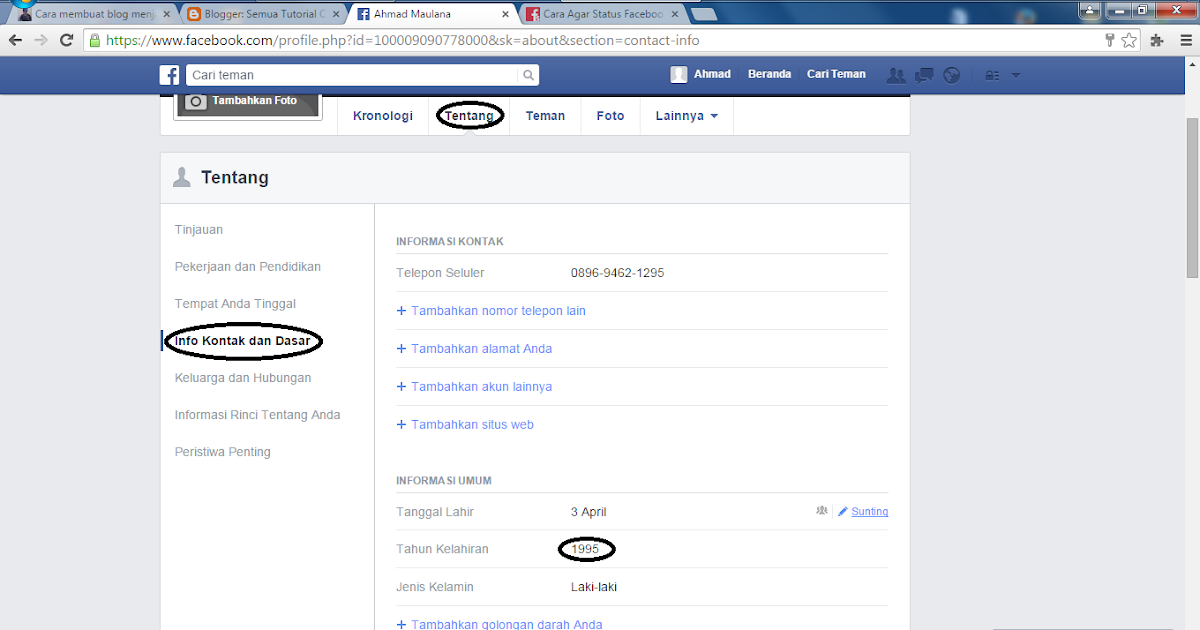This screenshot has height=630, width=1200.
Task: Click Sunting link for birth date
Action: coord(869,512)
